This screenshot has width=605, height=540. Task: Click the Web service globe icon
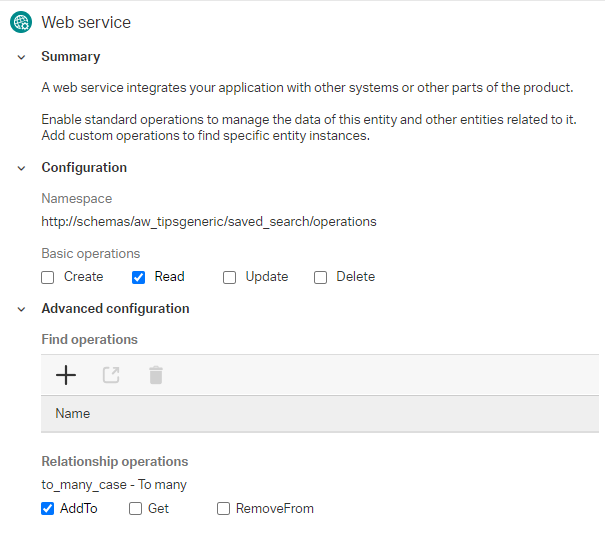[x=21, y=22]
